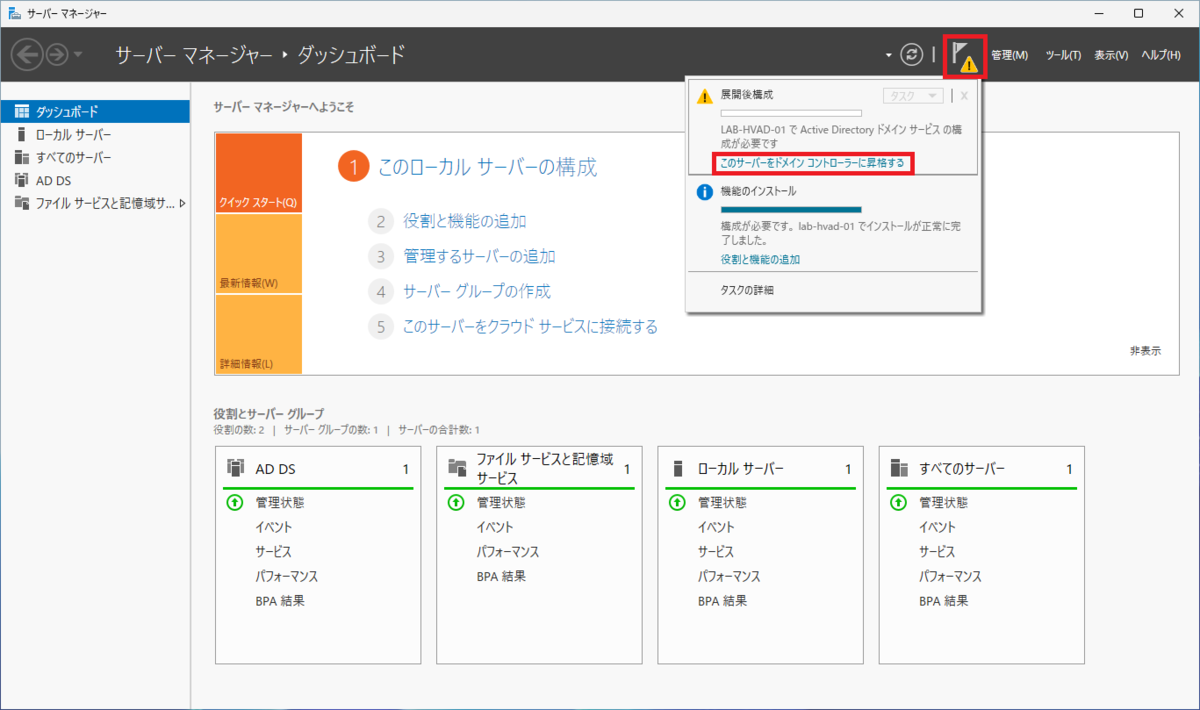
Task: Open イベント in ファイル サービスと記憶域 tile
Action: coord(495,527)
